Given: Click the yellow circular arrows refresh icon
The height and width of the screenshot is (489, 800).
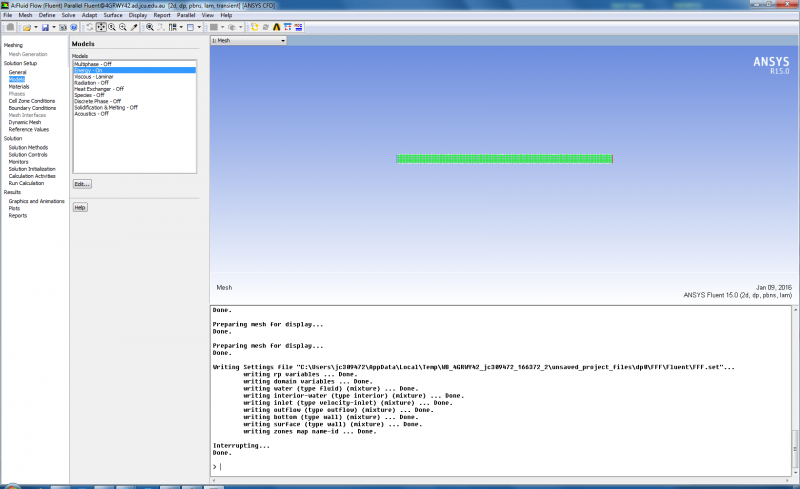Looking at the screenshot, I should 255,27.
